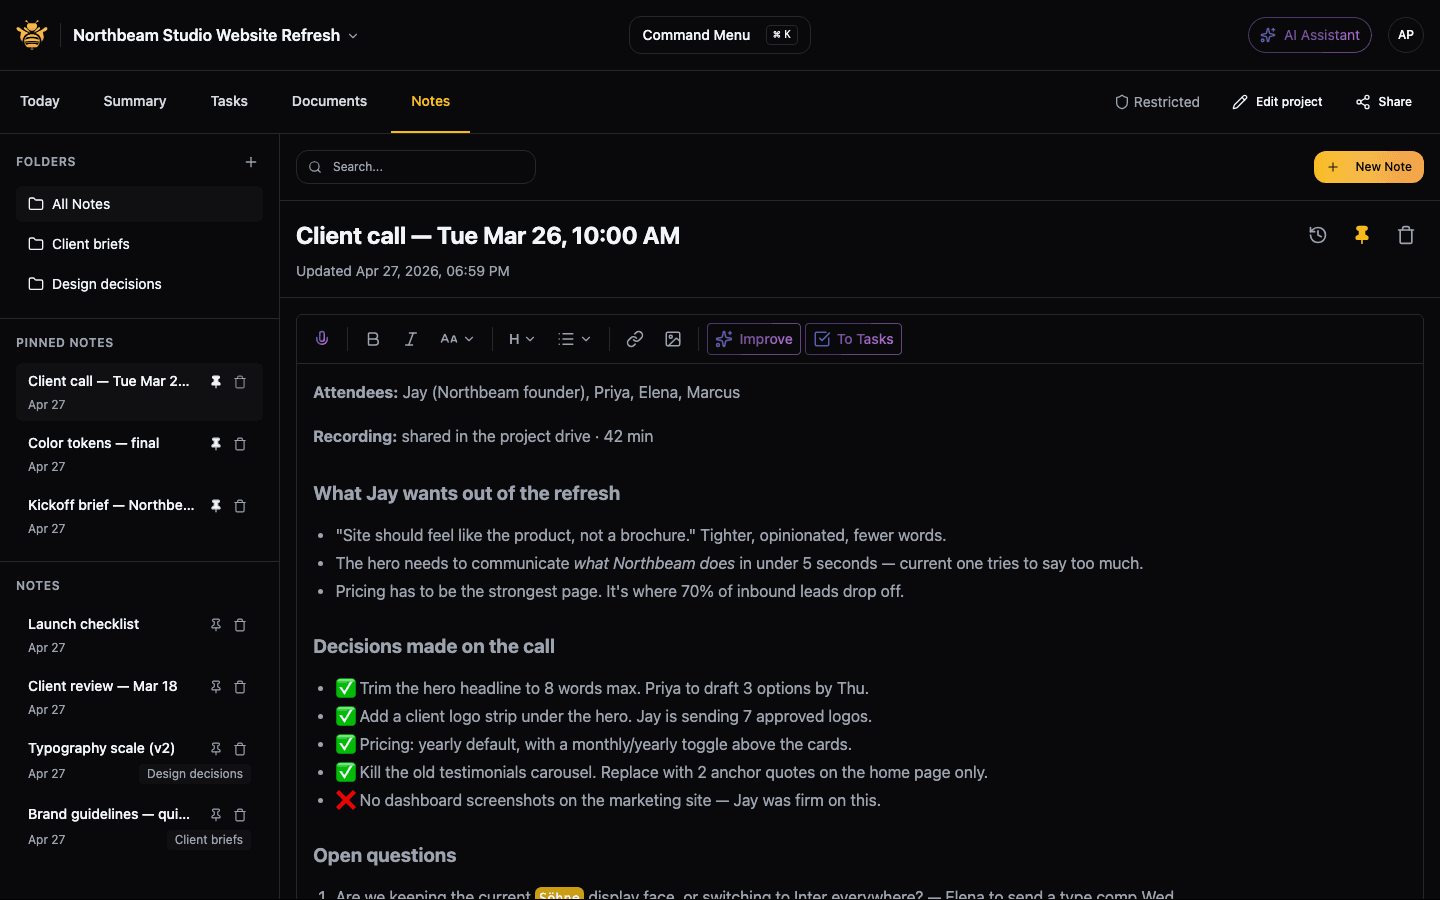This screenshot has width=1440, height=900.
Task: Apply bold formatting in the editor toolbar
Action: (x=372, y=339)
